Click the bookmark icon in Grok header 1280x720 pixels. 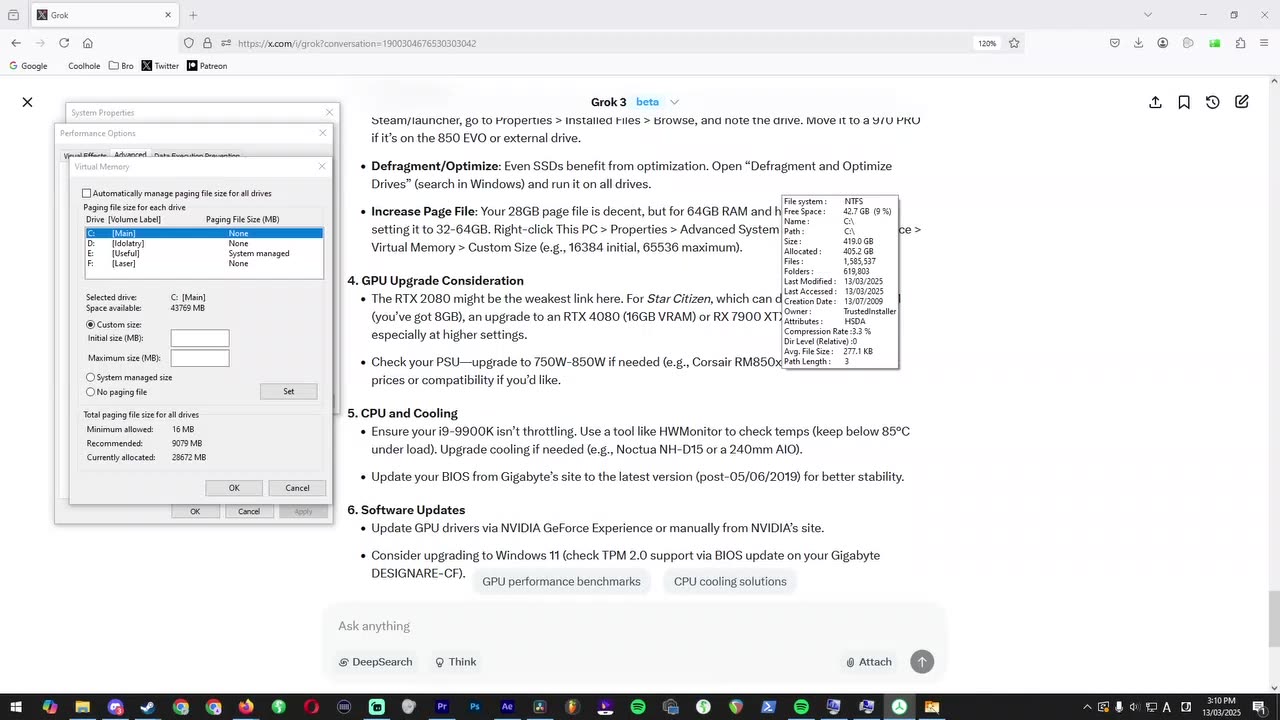(x=1184, y=102)
